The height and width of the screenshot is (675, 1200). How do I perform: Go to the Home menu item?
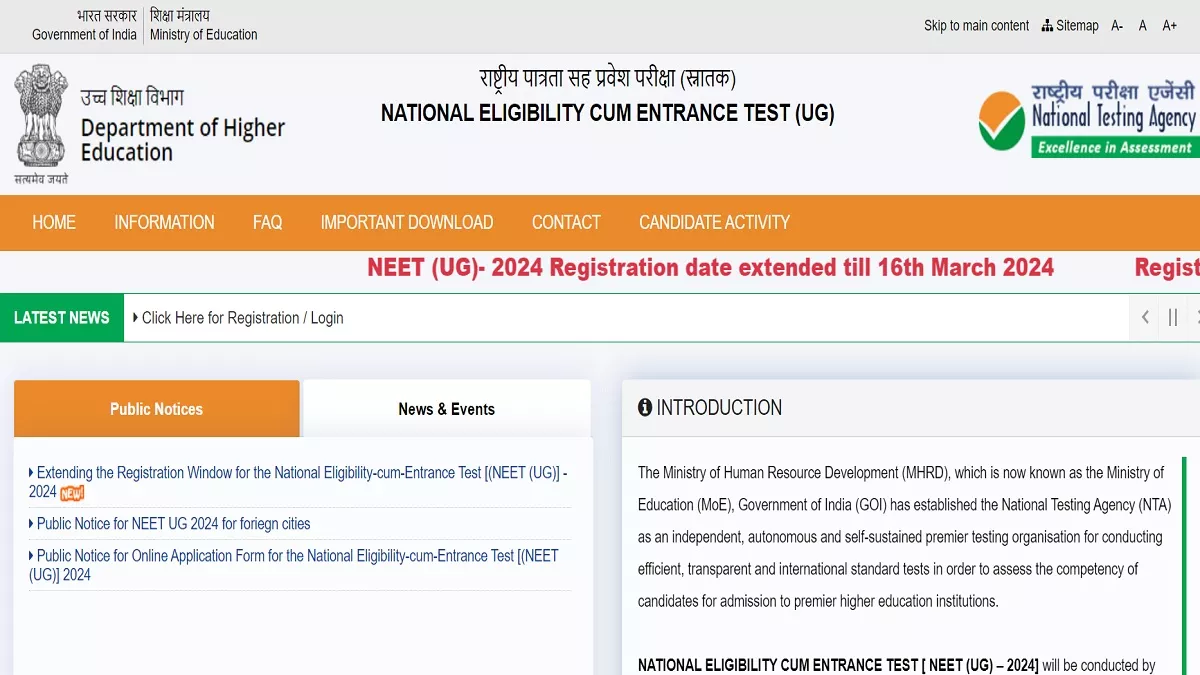click(54, 222)
